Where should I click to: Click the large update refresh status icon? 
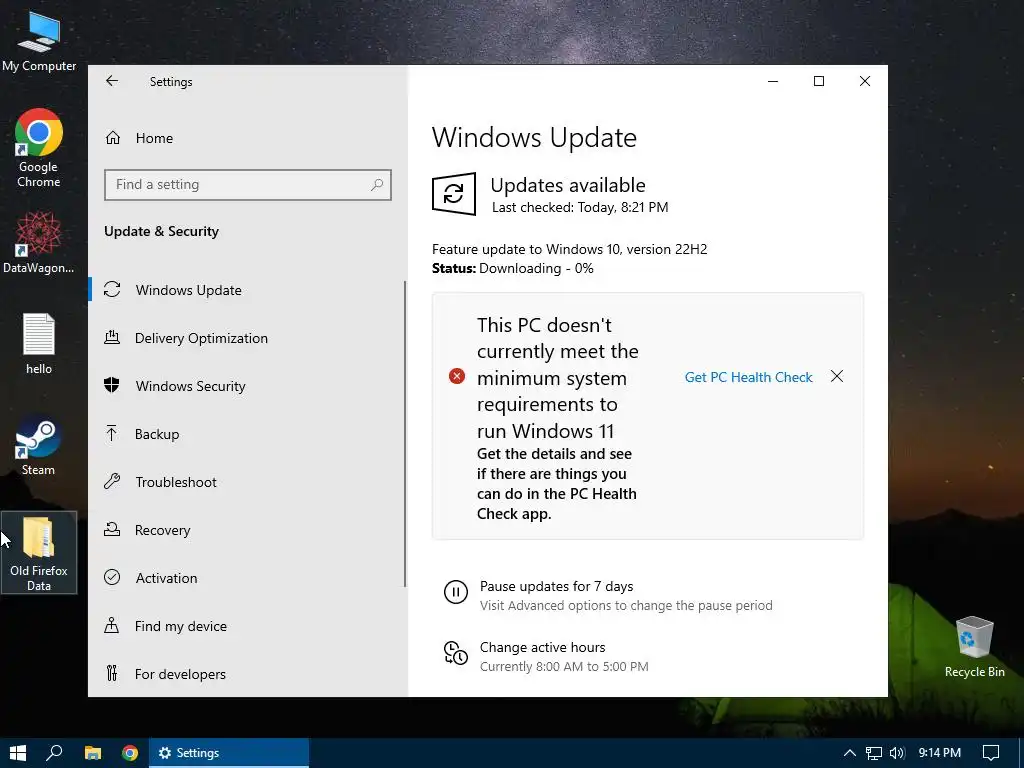coord(454,194)
